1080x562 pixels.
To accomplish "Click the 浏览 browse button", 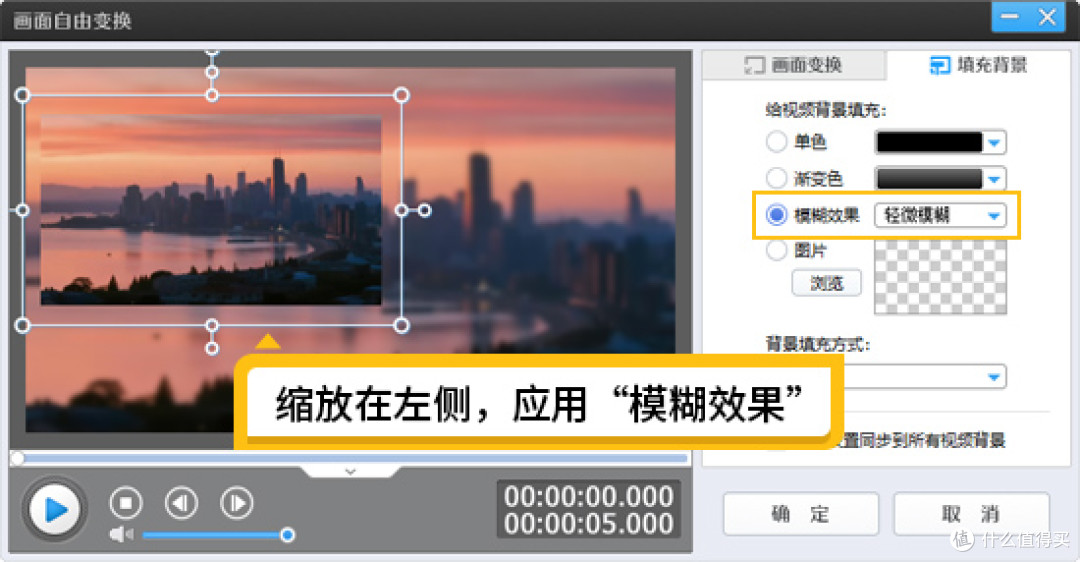I will [826, 283].
